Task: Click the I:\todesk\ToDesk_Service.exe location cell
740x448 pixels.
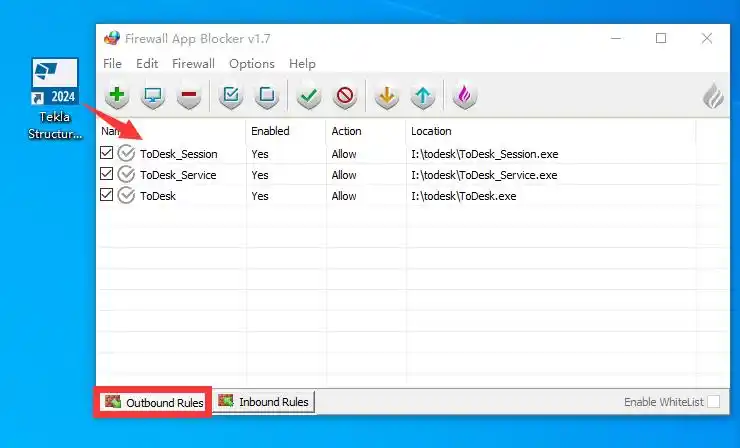Action: [484, 175]
